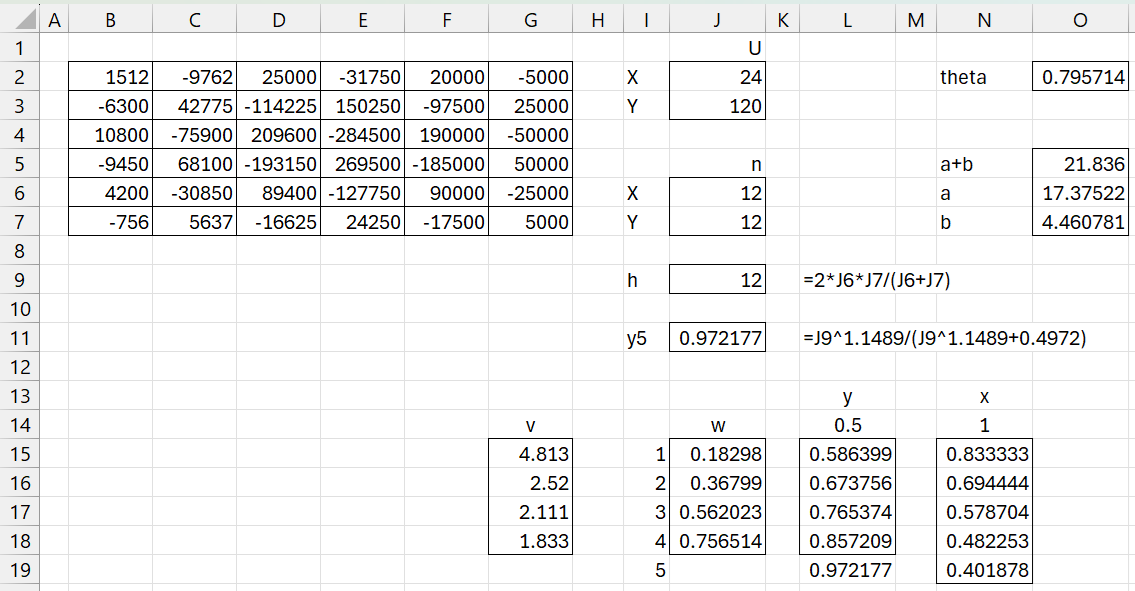Screen dimensions: 1135x591
Task: Select the y5 result cell beside its label
Action: pos(717,339)
